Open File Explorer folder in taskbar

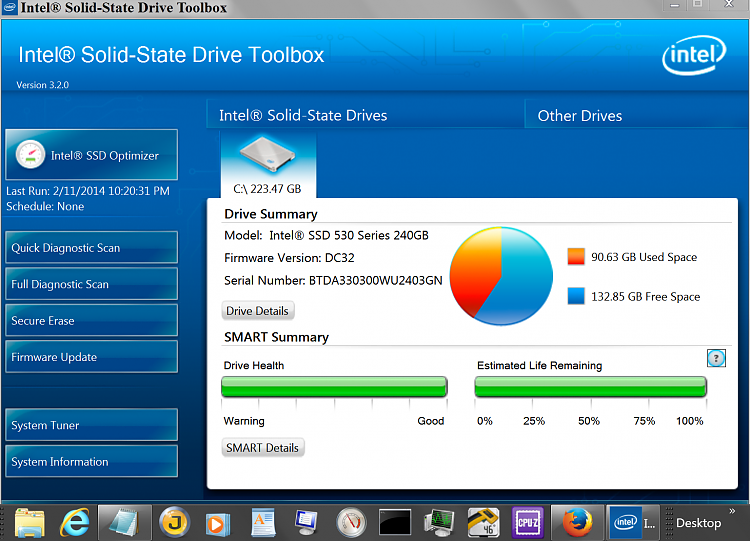[x=30, y=522]
